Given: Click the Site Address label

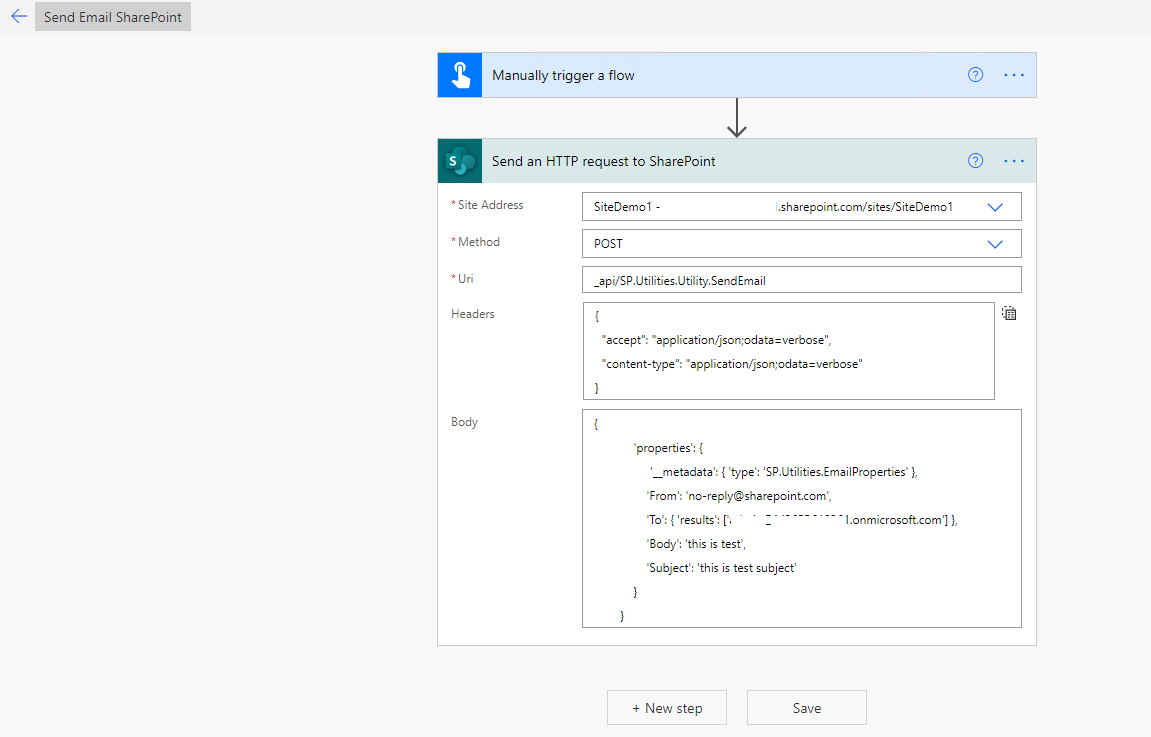Looking at the screenshot, I should pyautogui.click(x=490, y=205).
